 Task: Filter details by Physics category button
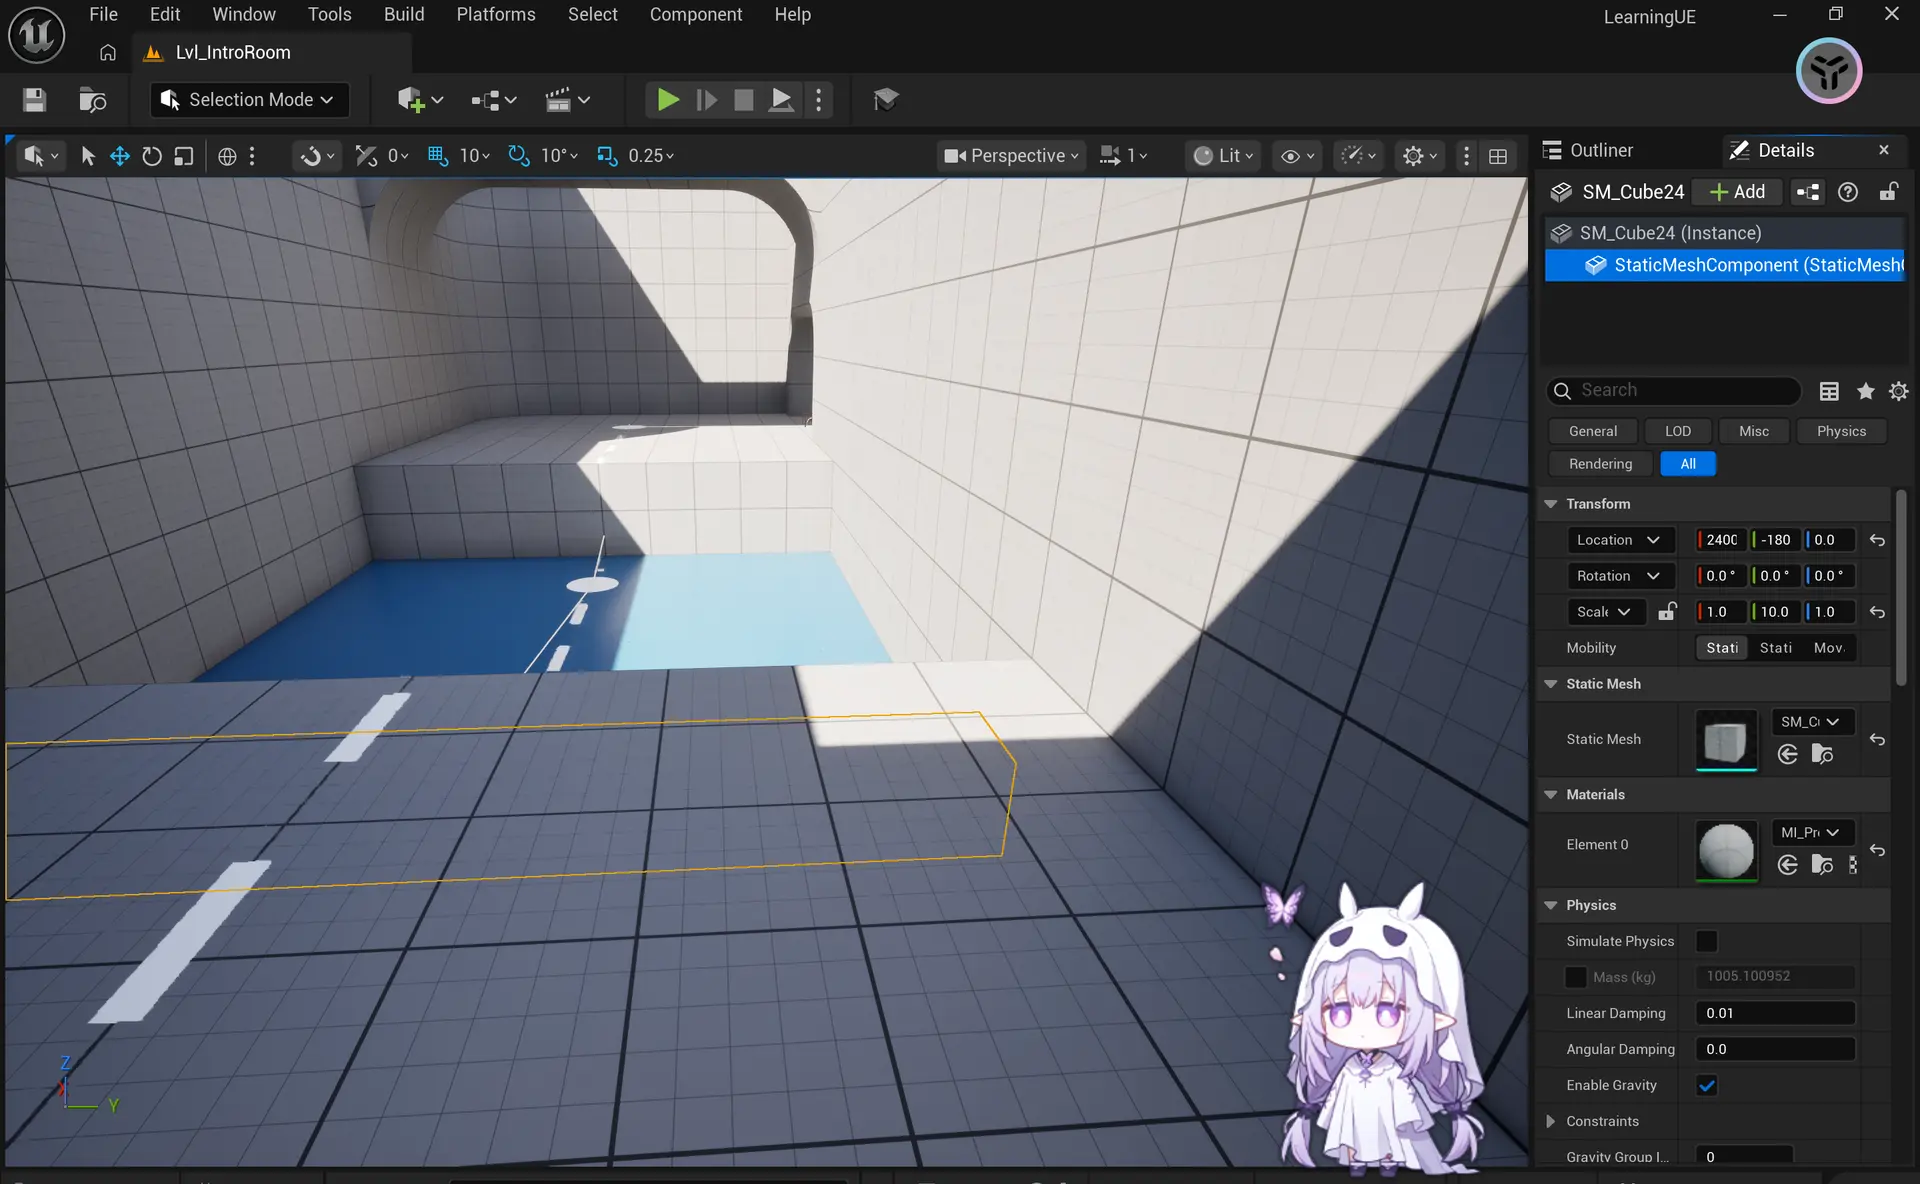(1841, 432)
